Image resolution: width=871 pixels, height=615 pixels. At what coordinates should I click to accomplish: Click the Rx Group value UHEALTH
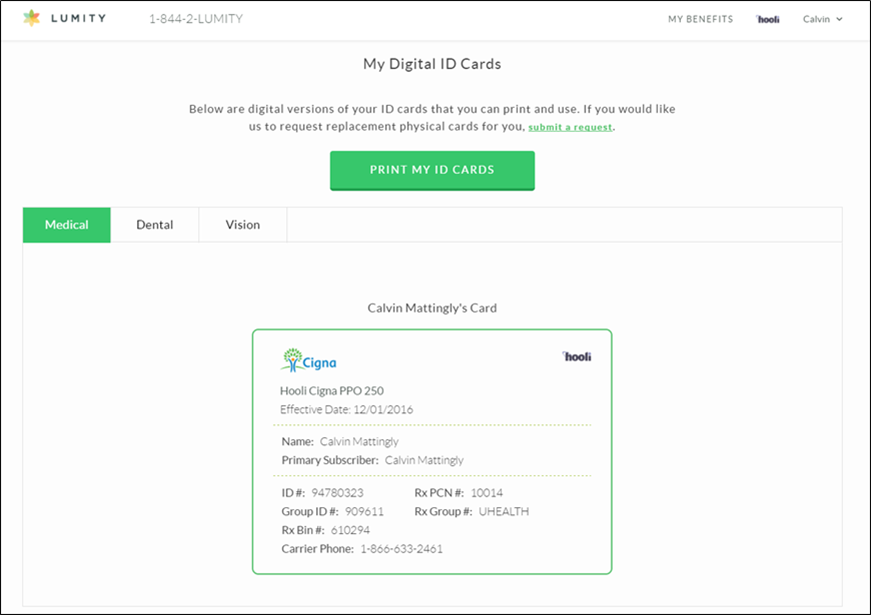point(503,511)
